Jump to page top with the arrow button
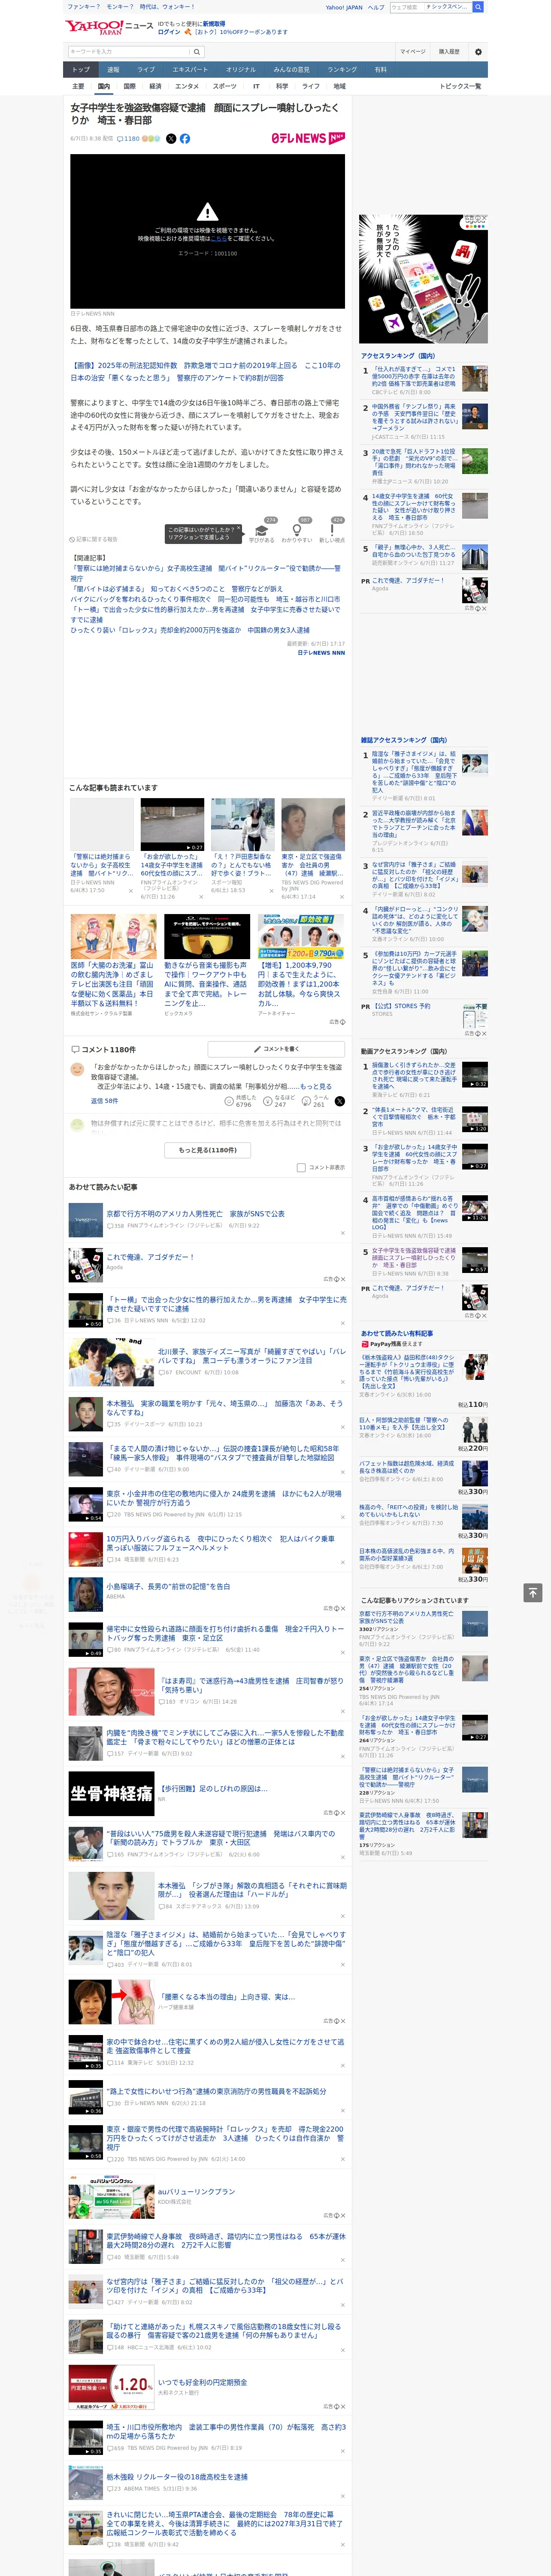551x2576 pixels. (x=533, y=1593)
